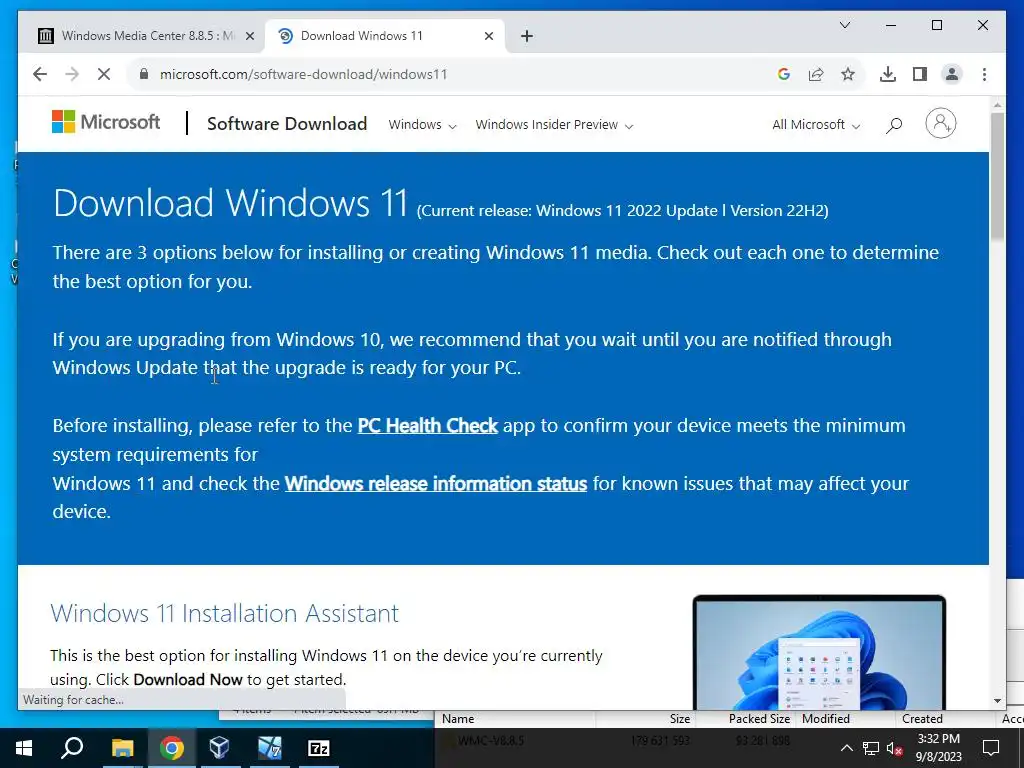Open the PC Health Check link
1024x768 pixels.
[x=428, y=426]
